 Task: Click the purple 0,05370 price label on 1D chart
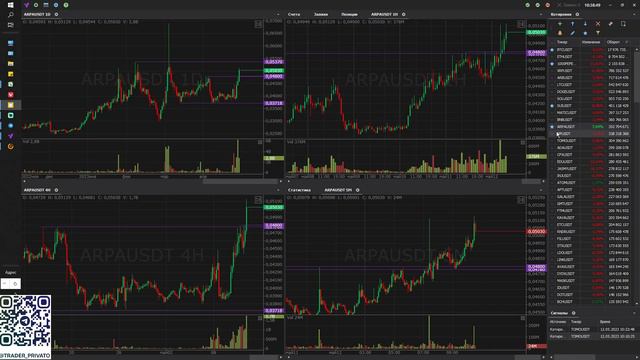pyautogui.click(x=273, y=62)
